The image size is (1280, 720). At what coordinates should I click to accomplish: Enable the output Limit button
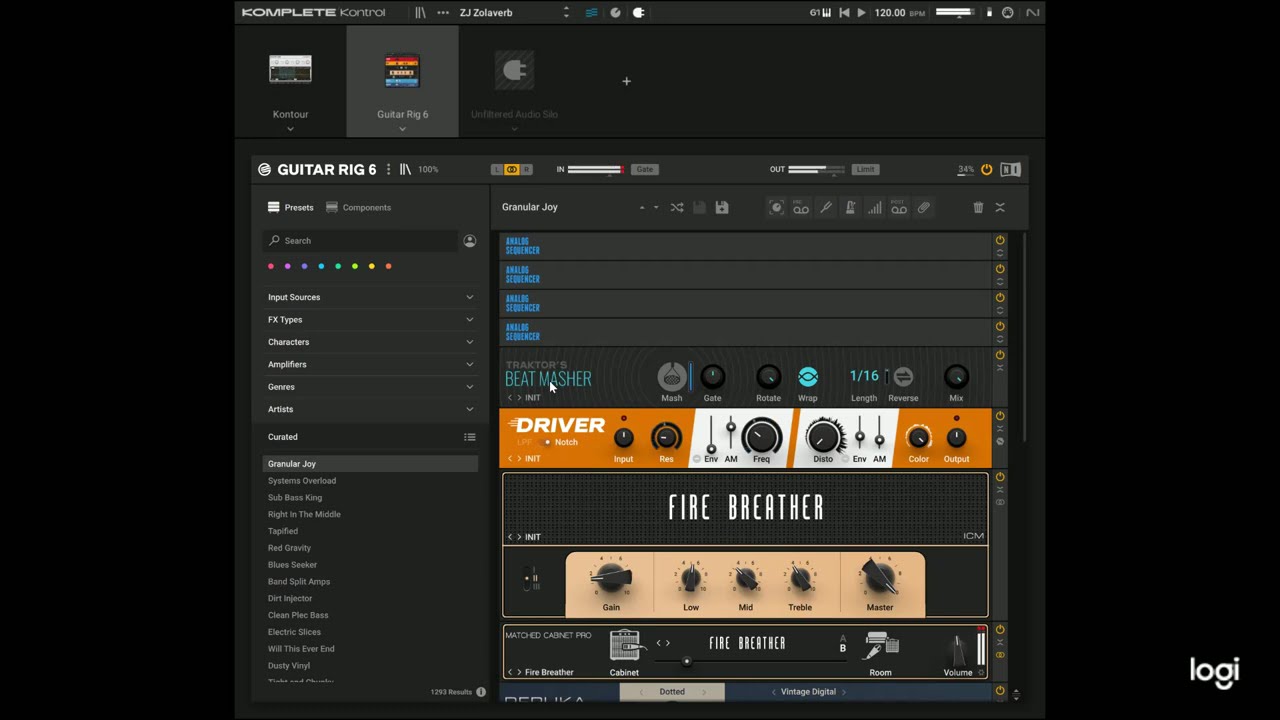pos(866,169)
